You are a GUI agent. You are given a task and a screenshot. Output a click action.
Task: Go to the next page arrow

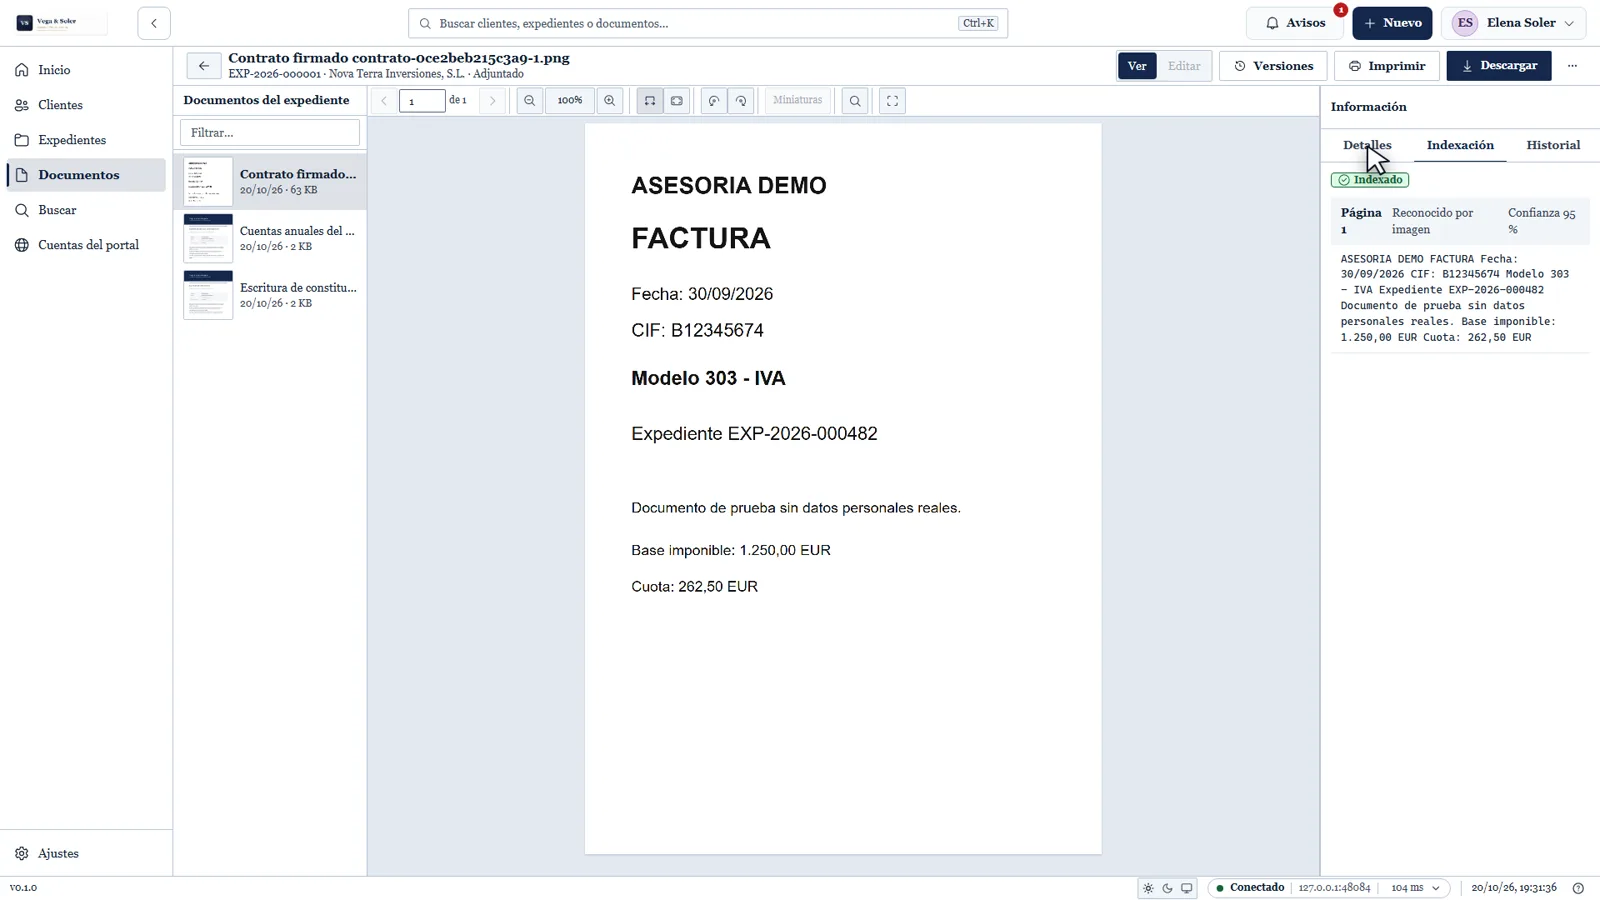coord(492,101)
